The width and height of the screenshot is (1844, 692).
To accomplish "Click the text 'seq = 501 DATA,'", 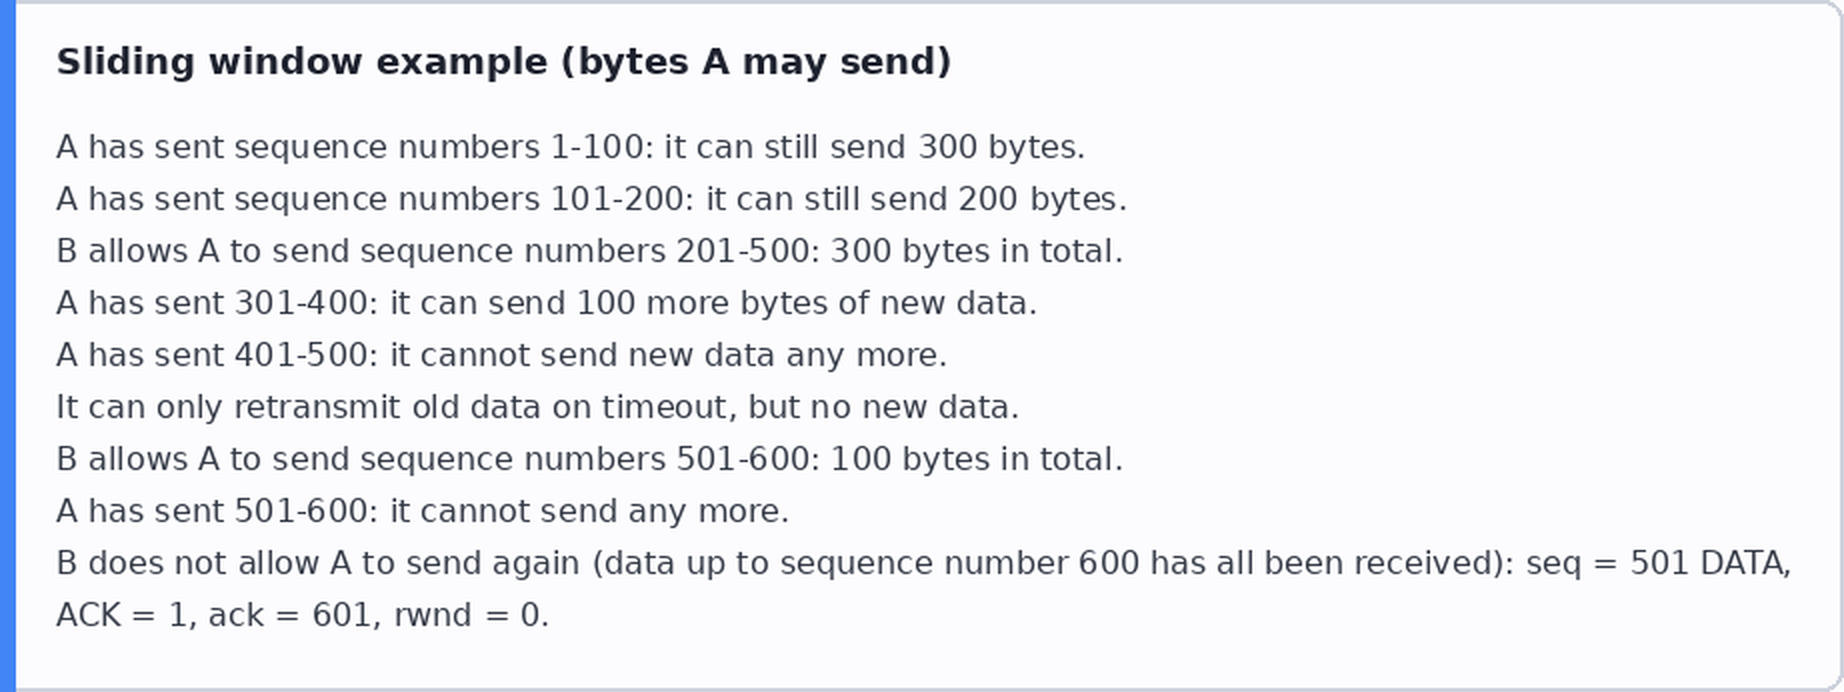I will (1658, 563).
